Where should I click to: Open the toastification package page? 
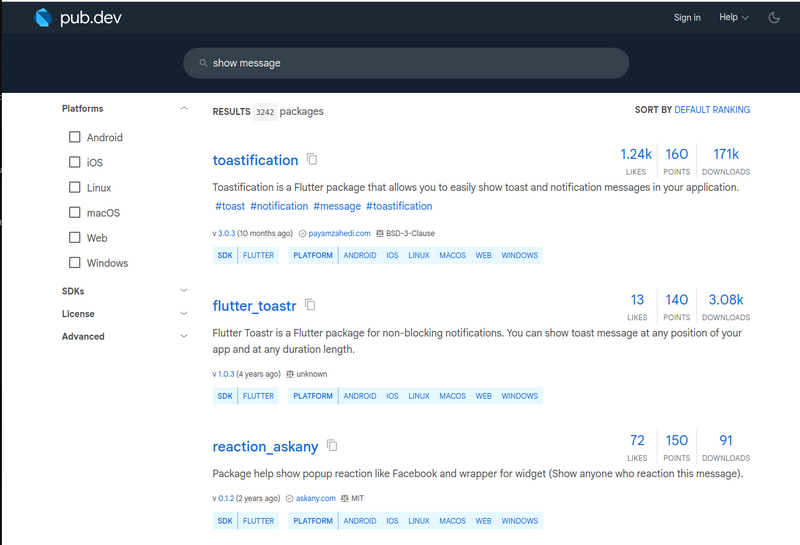(255, 160)
